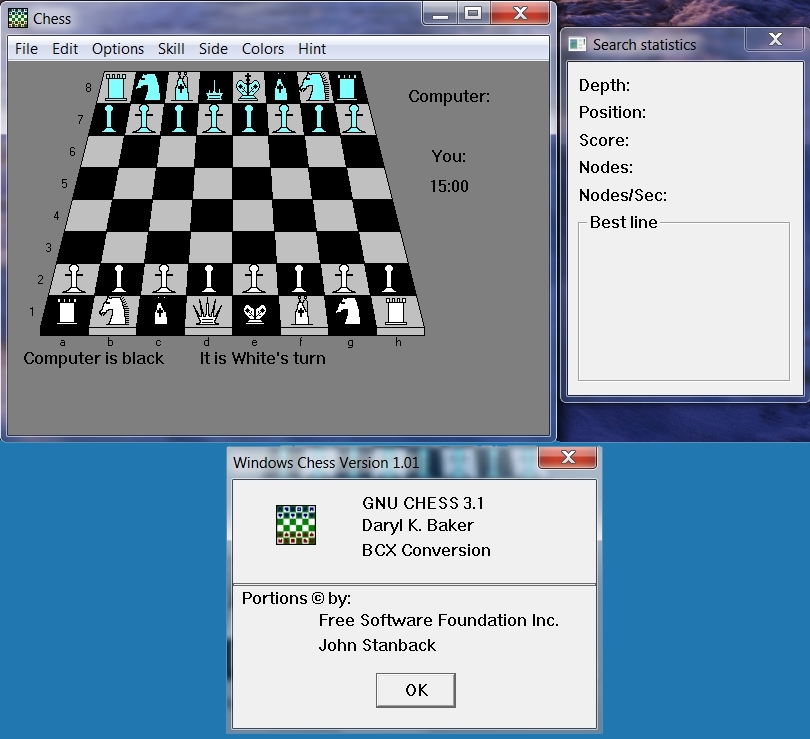Select the white rook on a1
Viewport: 810px width, 739px height.
(66, 311)
